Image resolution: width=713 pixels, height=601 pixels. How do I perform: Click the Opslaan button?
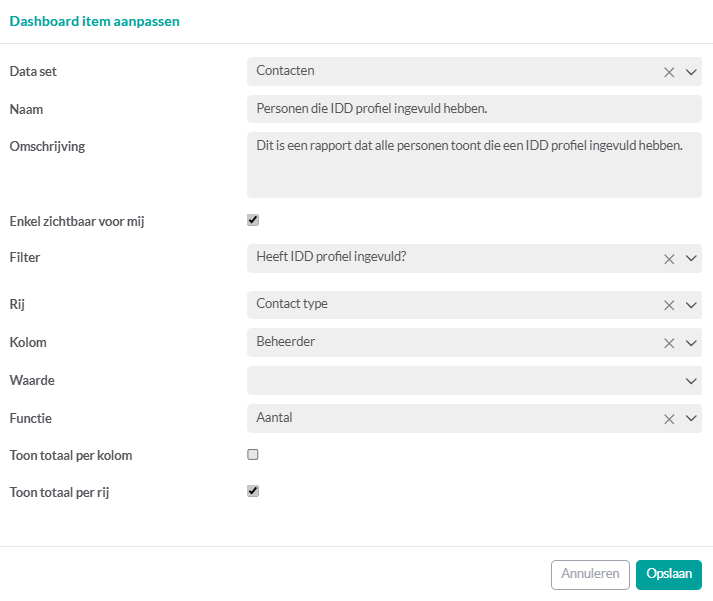(x=669, y=575)
